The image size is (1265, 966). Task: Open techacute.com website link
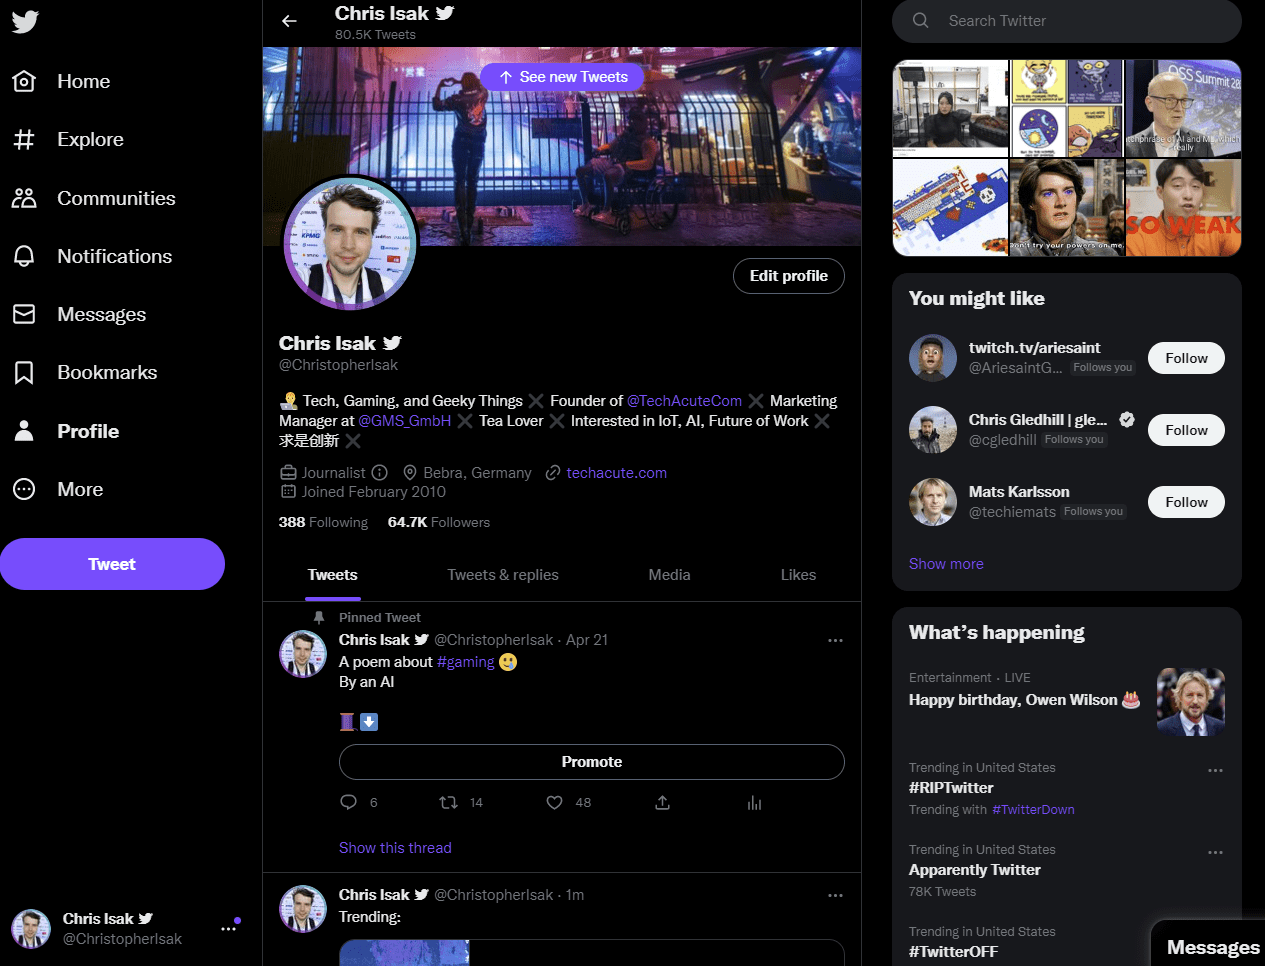[616, 473]
